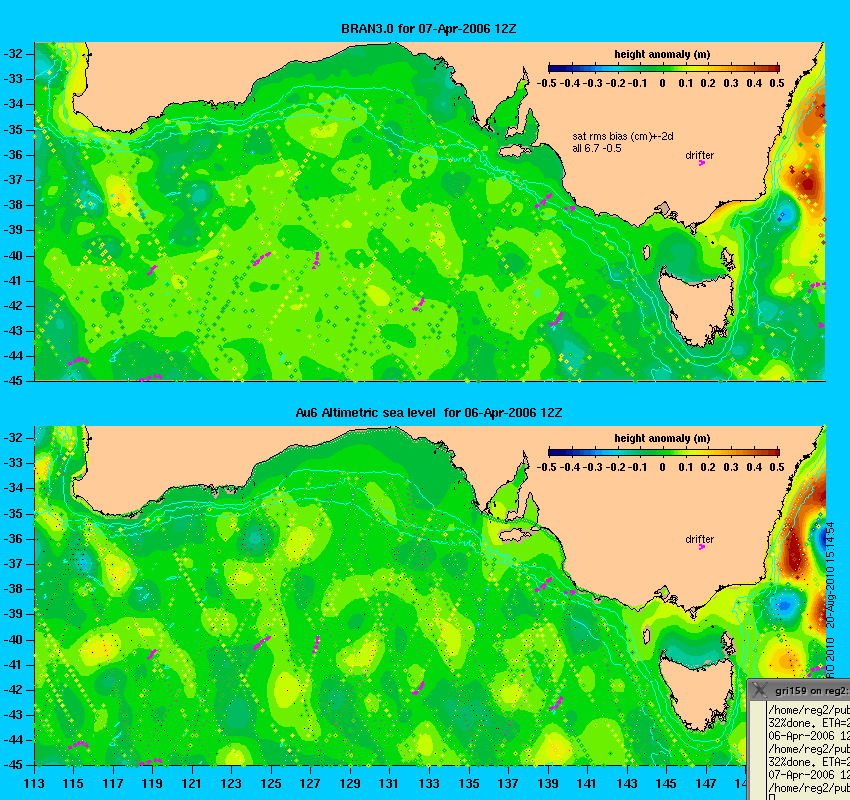Click the magenta drifter marker in the bottom map legend
This screenshot has height=800, width=850.
coord(701,547)
